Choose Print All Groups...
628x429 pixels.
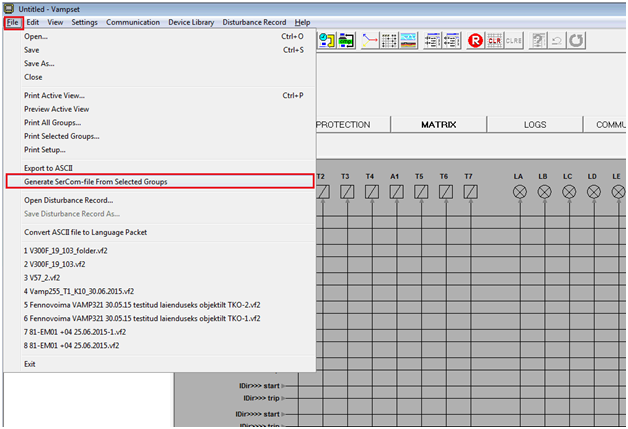pyautogui.click(x=160, y=123)
